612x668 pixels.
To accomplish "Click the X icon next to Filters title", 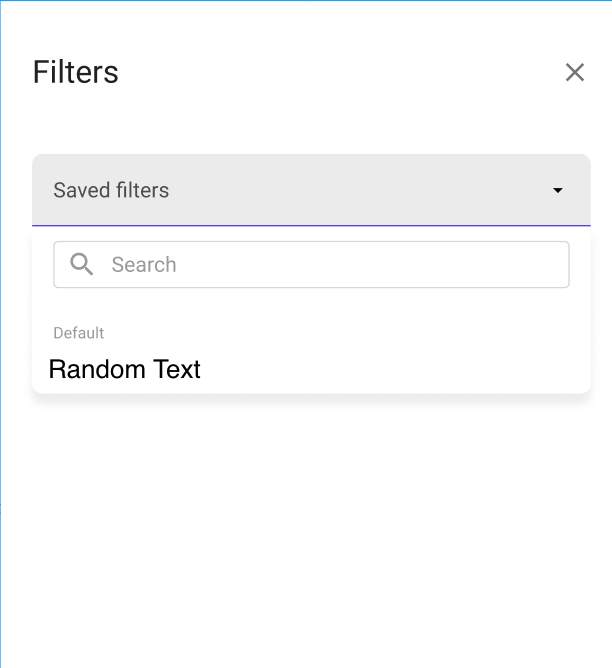I will (574, 72).
